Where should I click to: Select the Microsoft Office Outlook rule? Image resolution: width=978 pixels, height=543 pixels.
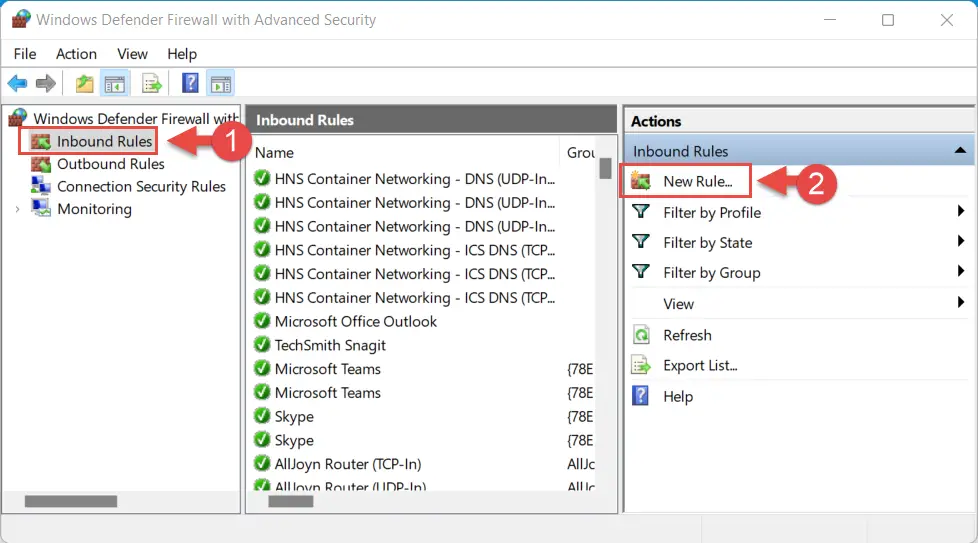[356, 322]
